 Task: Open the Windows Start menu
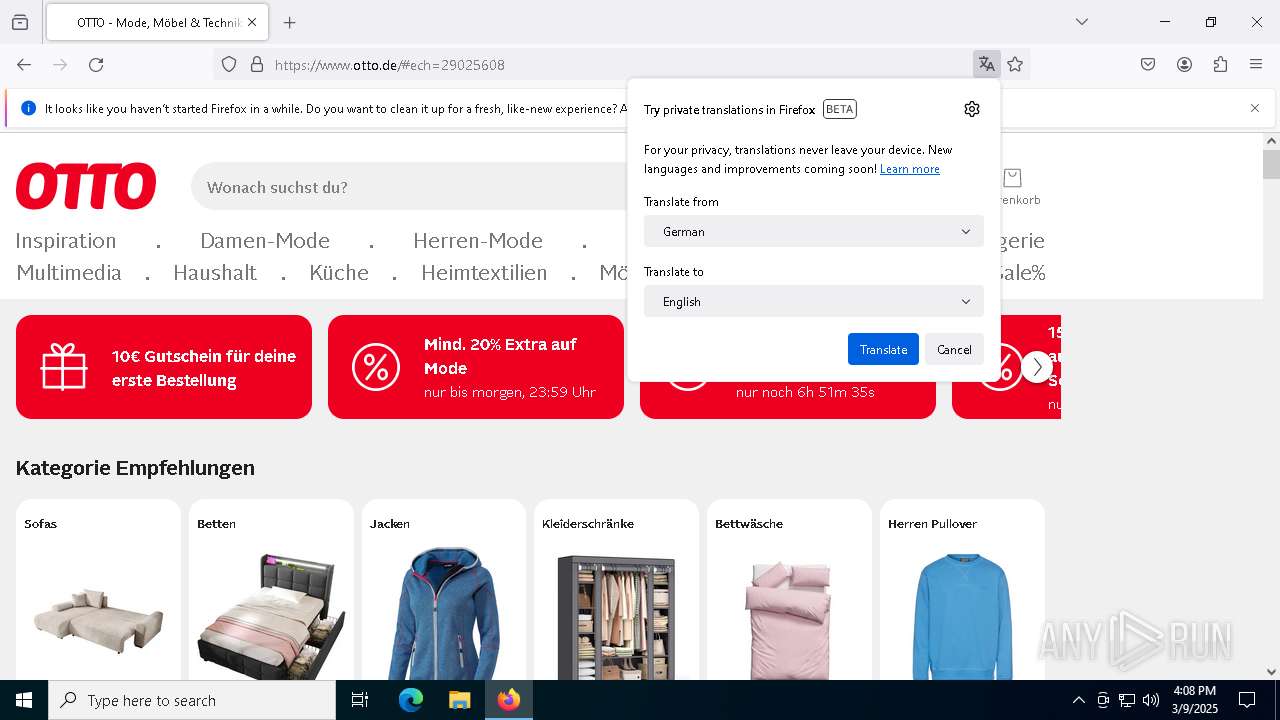tap(24, 700)
